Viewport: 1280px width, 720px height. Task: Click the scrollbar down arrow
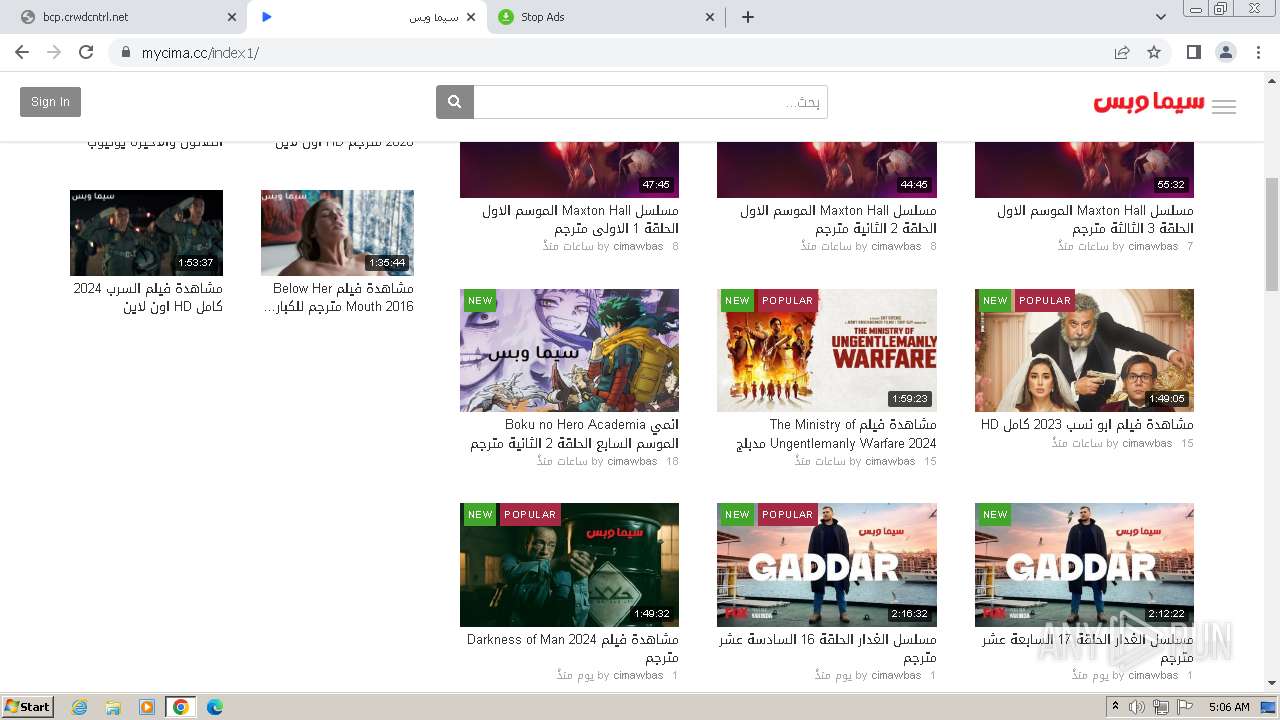point(1271,683)
